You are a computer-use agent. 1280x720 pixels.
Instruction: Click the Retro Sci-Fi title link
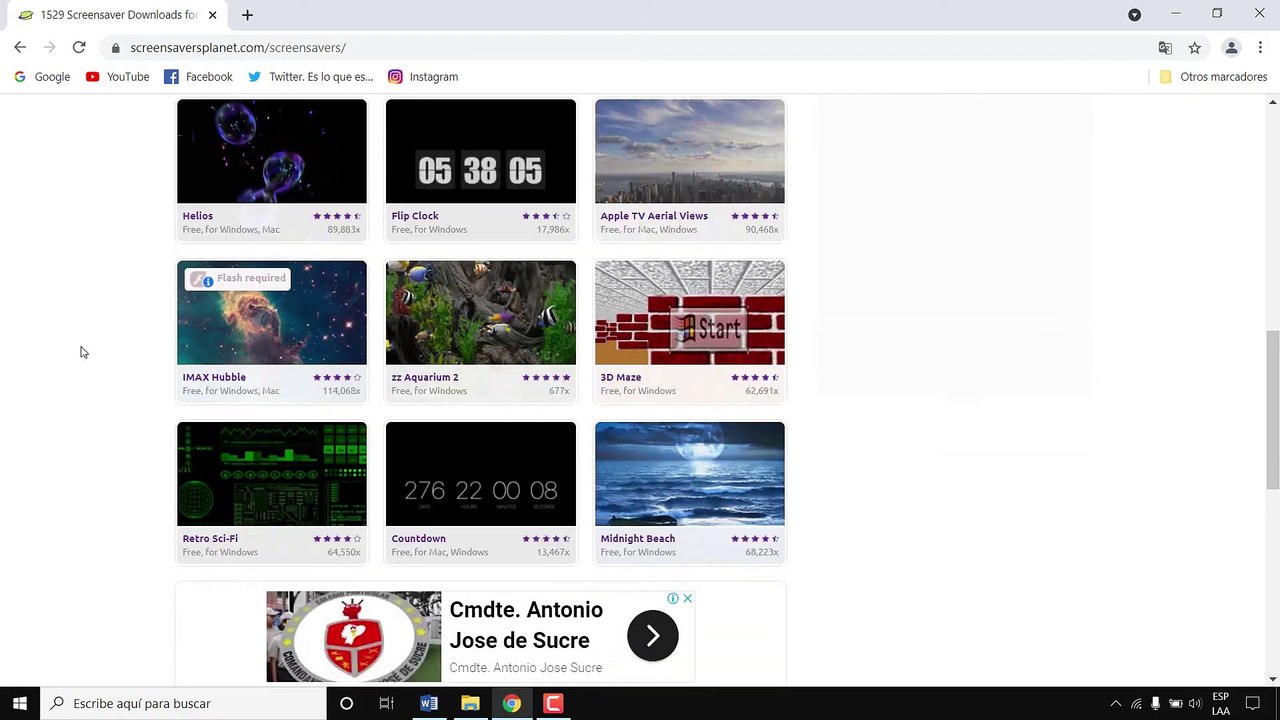pyautogui.click(x=210, y=539)
